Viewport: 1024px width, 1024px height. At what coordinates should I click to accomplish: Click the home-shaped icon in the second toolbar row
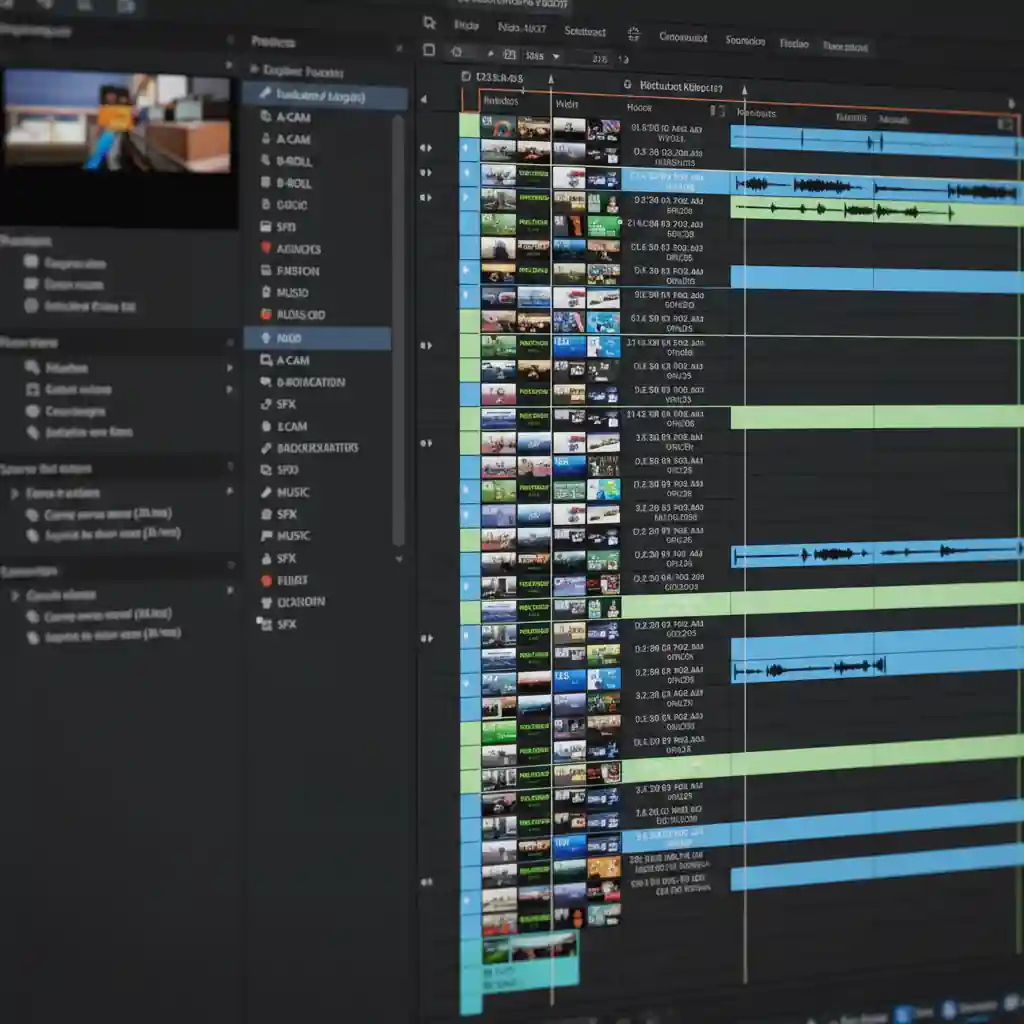pyautogui.click(x=456, y=51)
